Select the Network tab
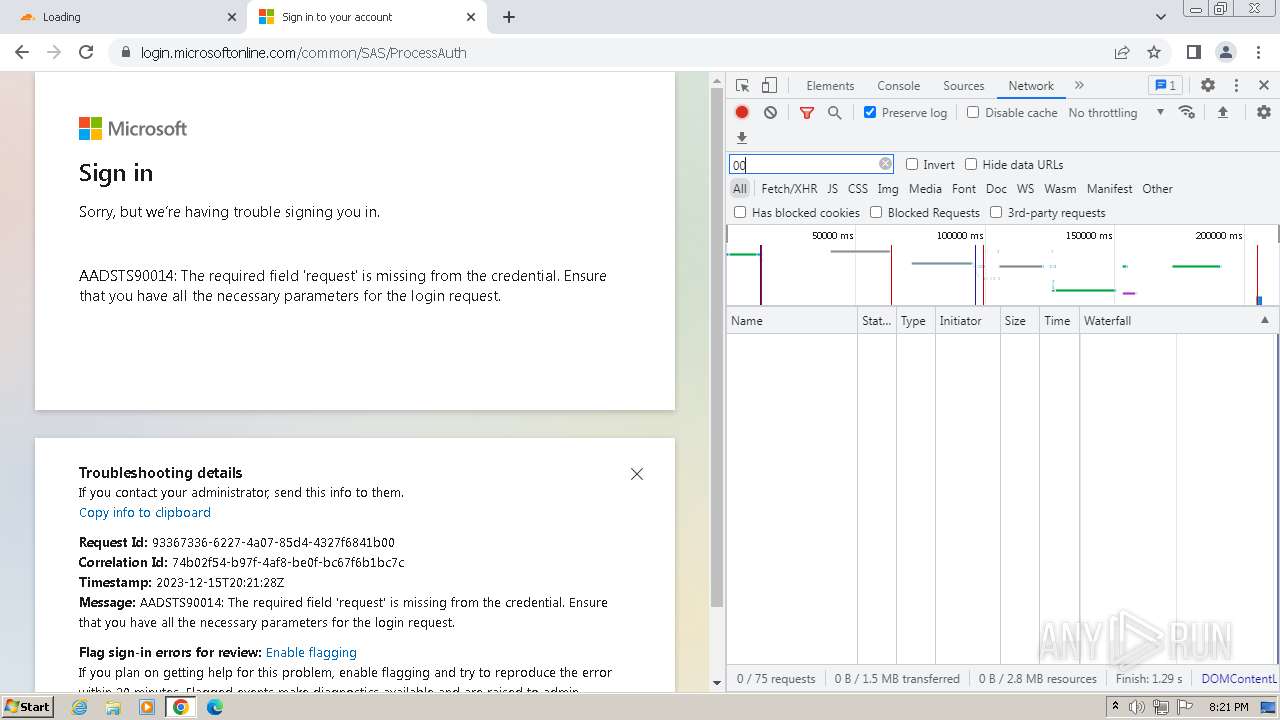 (1031, 86)
